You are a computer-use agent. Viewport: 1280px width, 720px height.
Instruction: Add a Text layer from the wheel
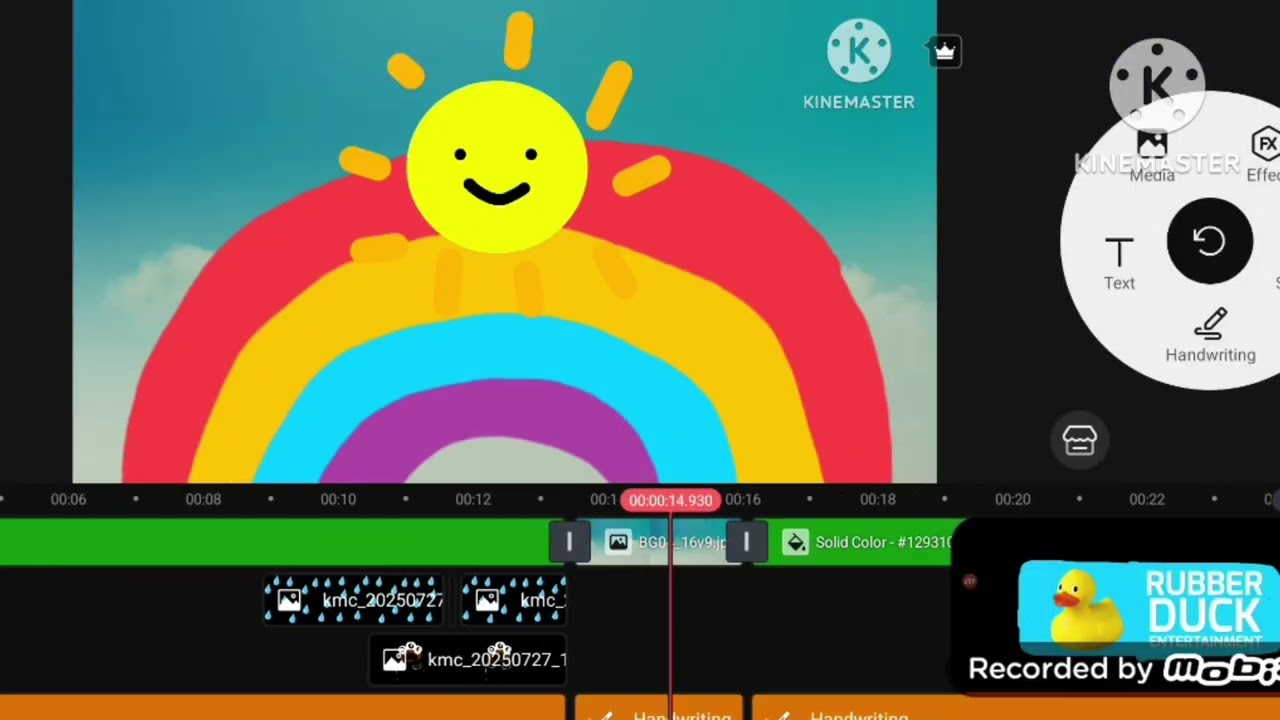[x=1119, y=264]
